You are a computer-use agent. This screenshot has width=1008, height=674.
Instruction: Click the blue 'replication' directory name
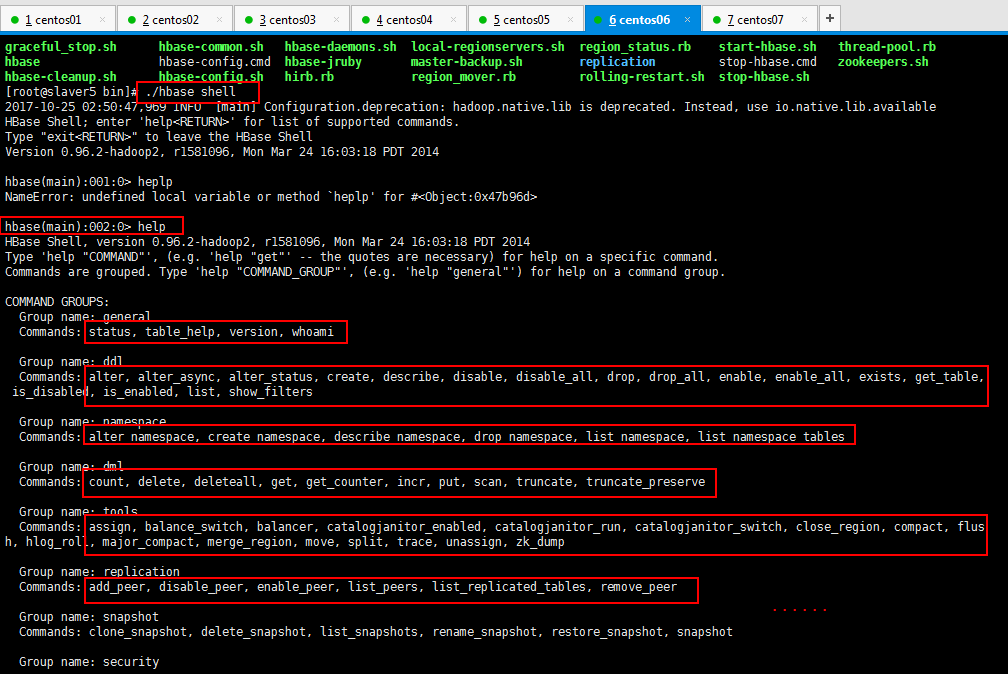pyautogui.click(x=617, y=62)
